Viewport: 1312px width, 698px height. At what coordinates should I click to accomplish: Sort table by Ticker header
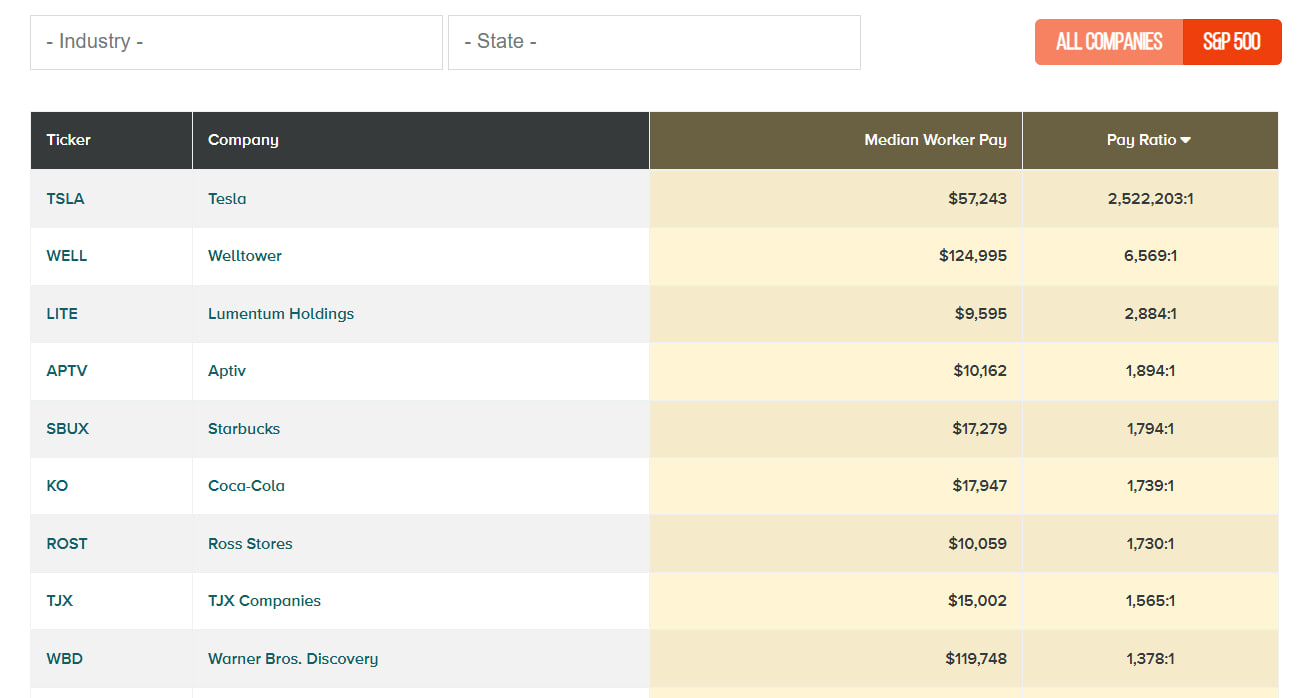[x=68, y=140]
